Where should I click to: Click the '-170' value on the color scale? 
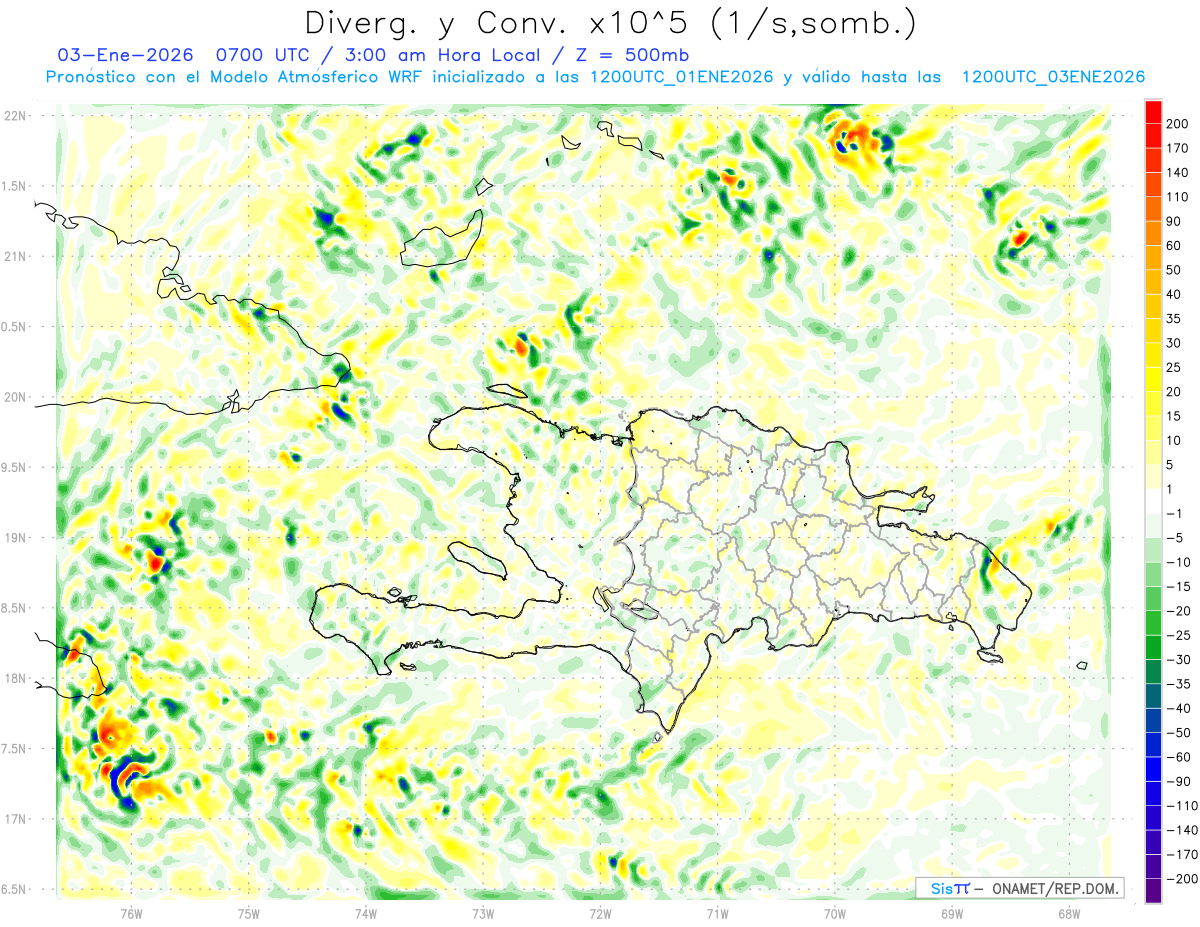1183,854
